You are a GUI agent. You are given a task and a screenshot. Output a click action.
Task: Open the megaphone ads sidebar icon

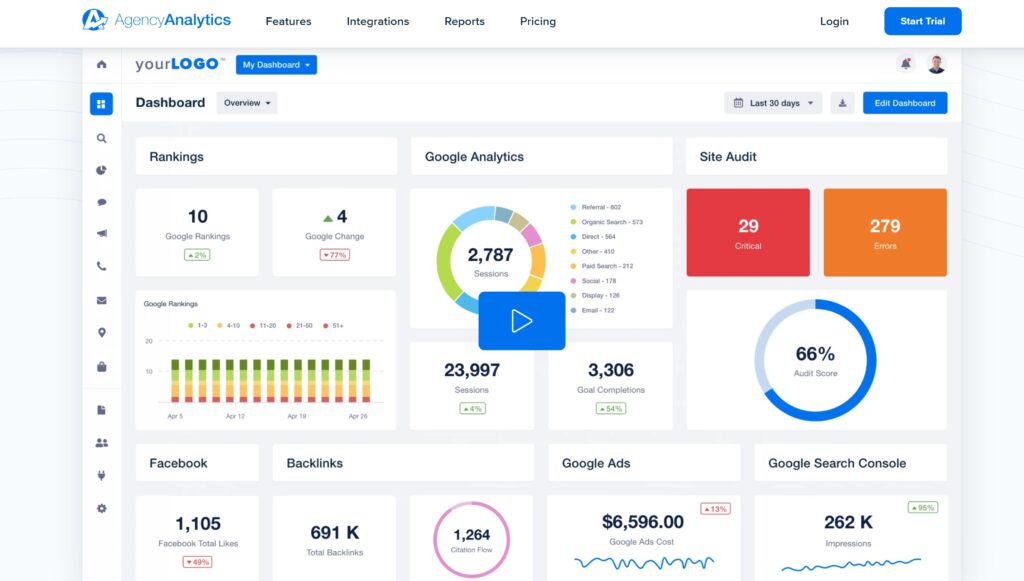[x=101, y=234]
